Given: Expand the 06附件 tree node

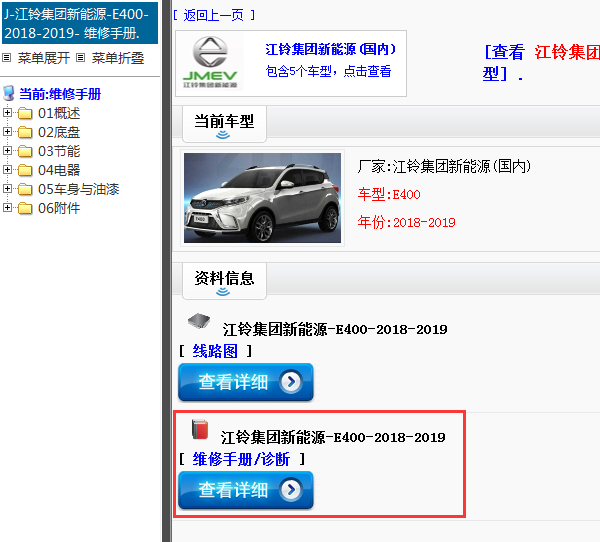Looking at the screenshot, I should tap(7, 207).
